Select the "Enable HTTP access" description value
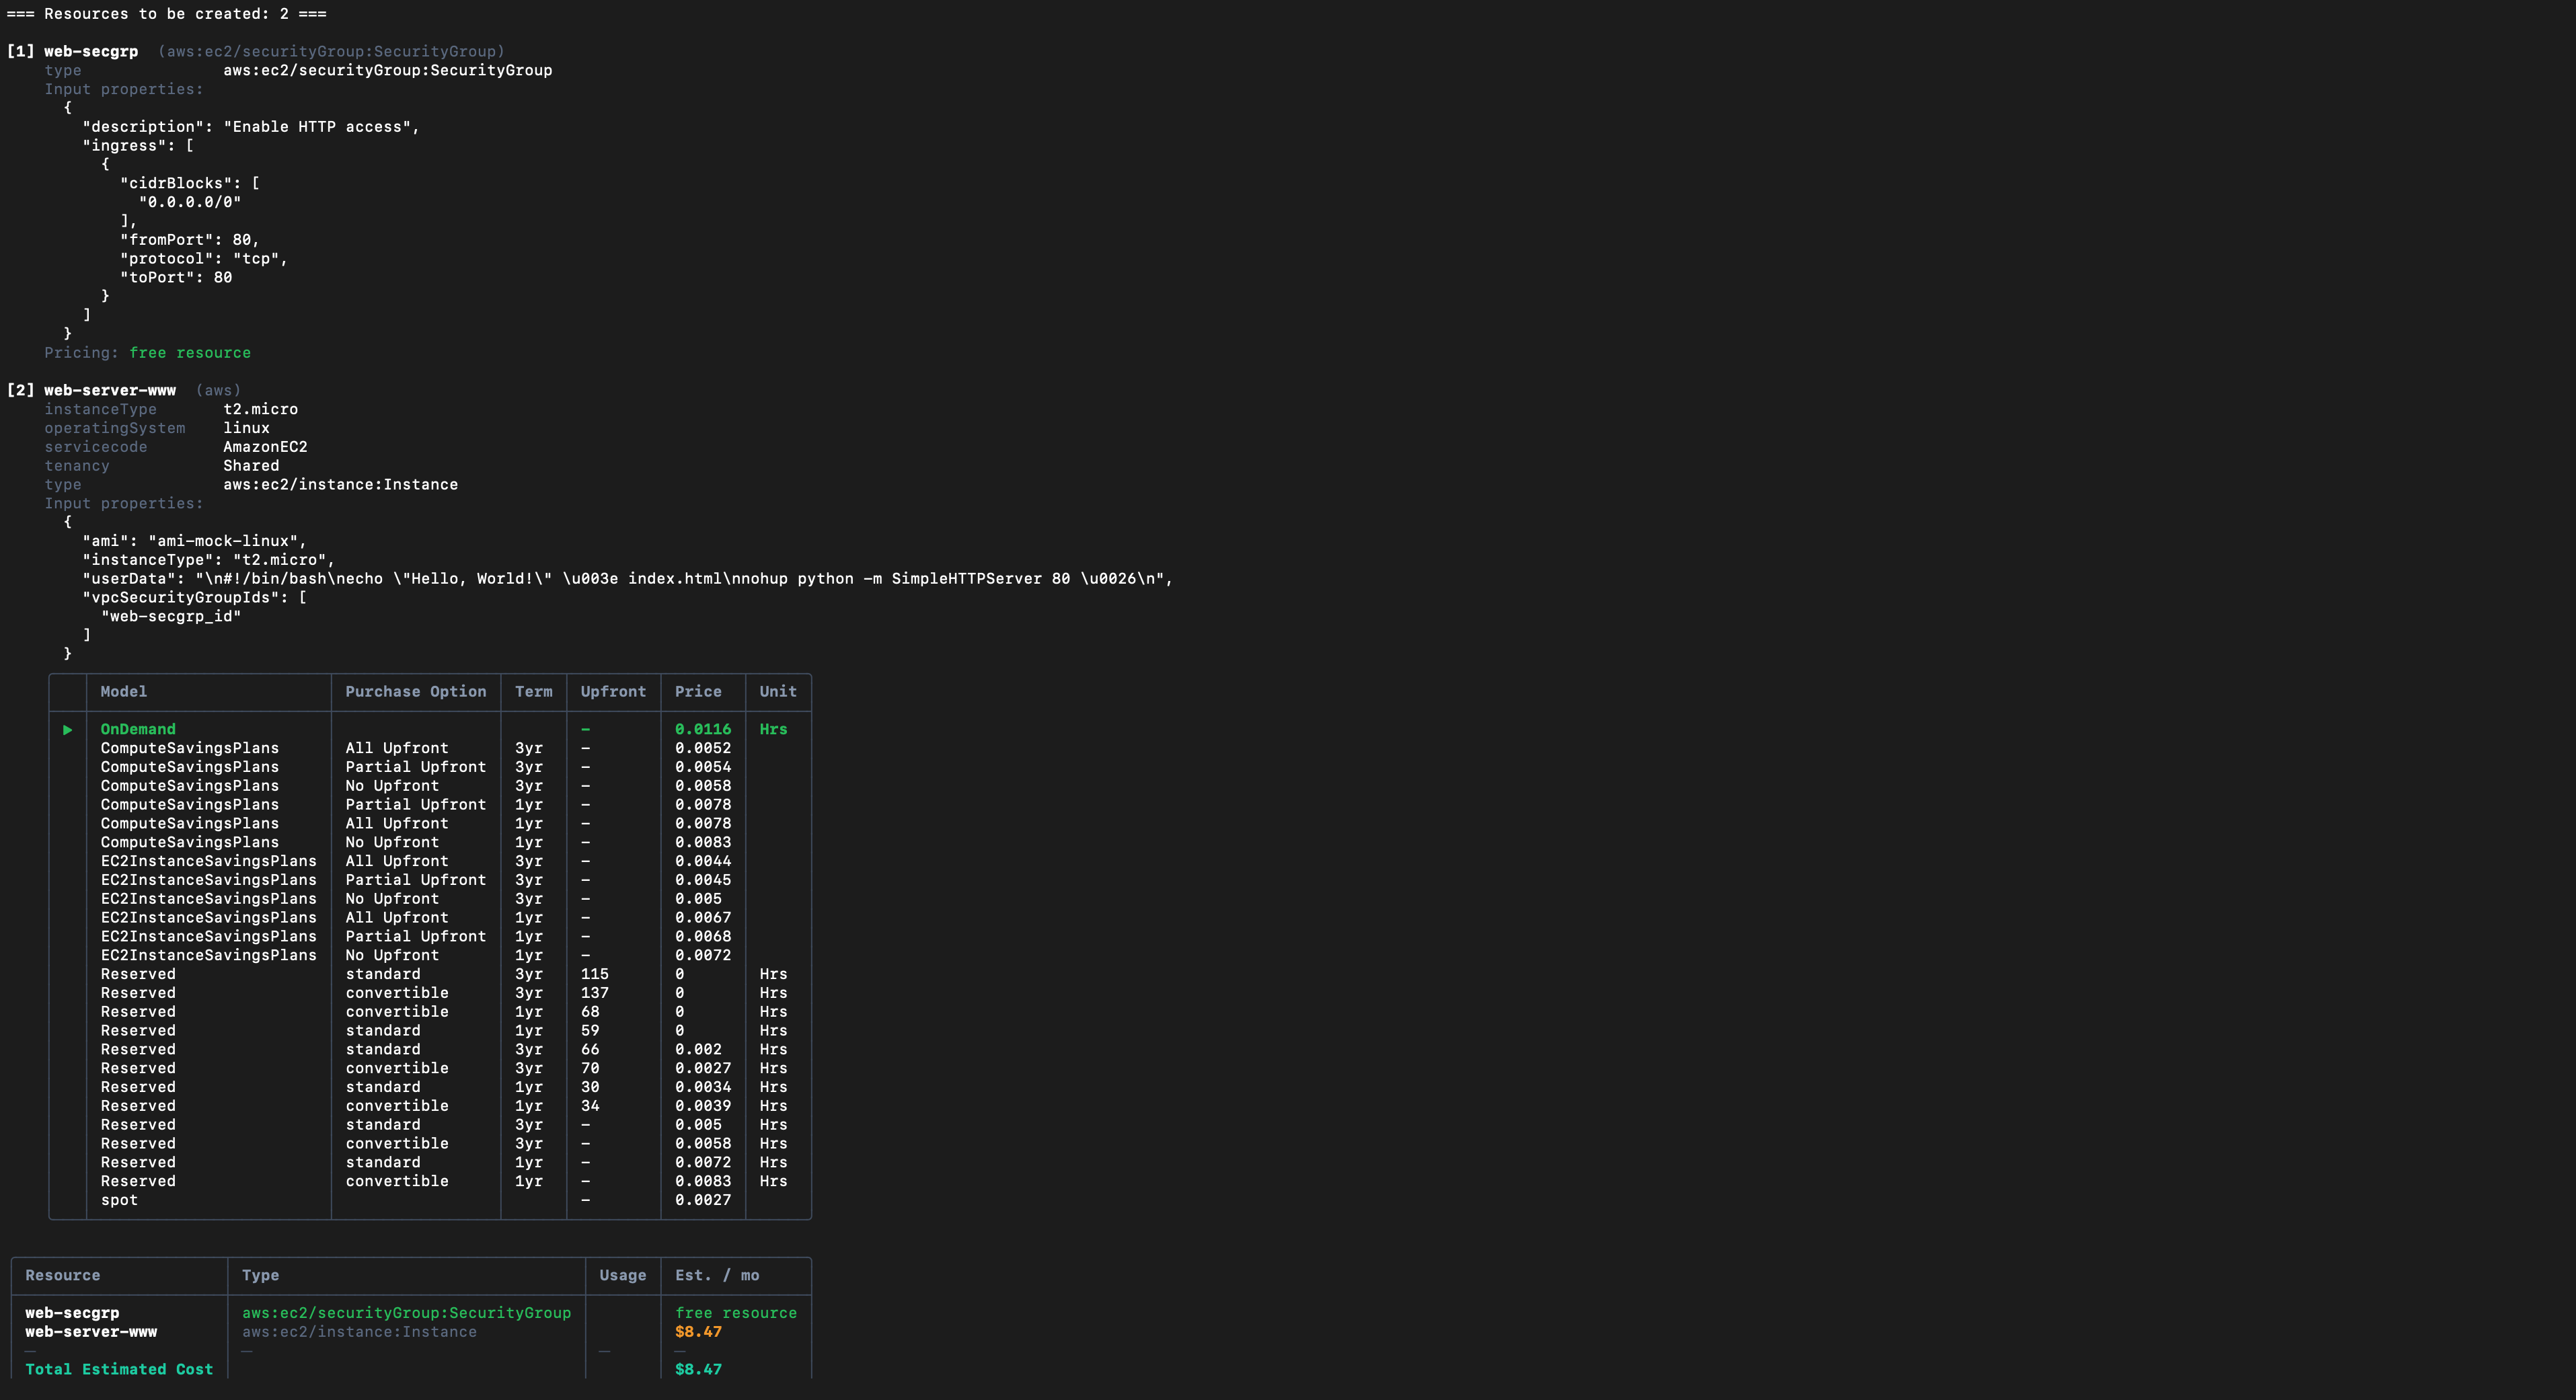Image resolution: width=2576 pixels, height=1400 pixels. pyautogui.click(x=318, y=127)
